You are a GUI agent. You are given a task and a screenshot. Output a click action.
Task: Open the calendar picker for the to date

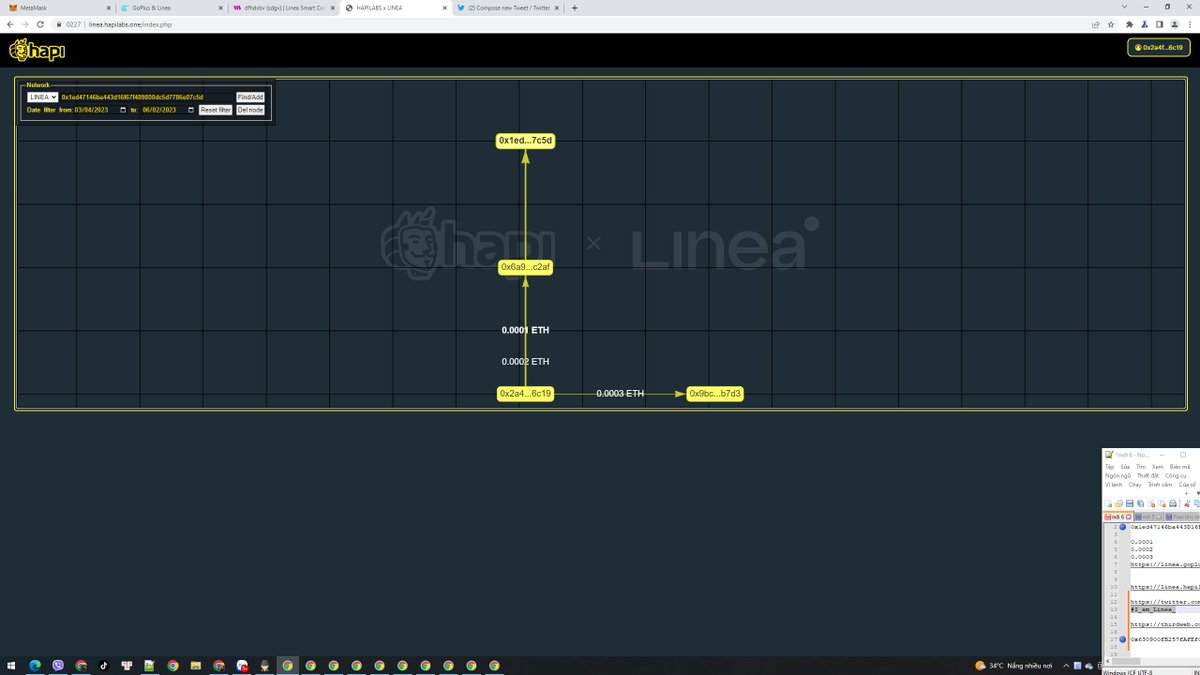tap(191, 110)
